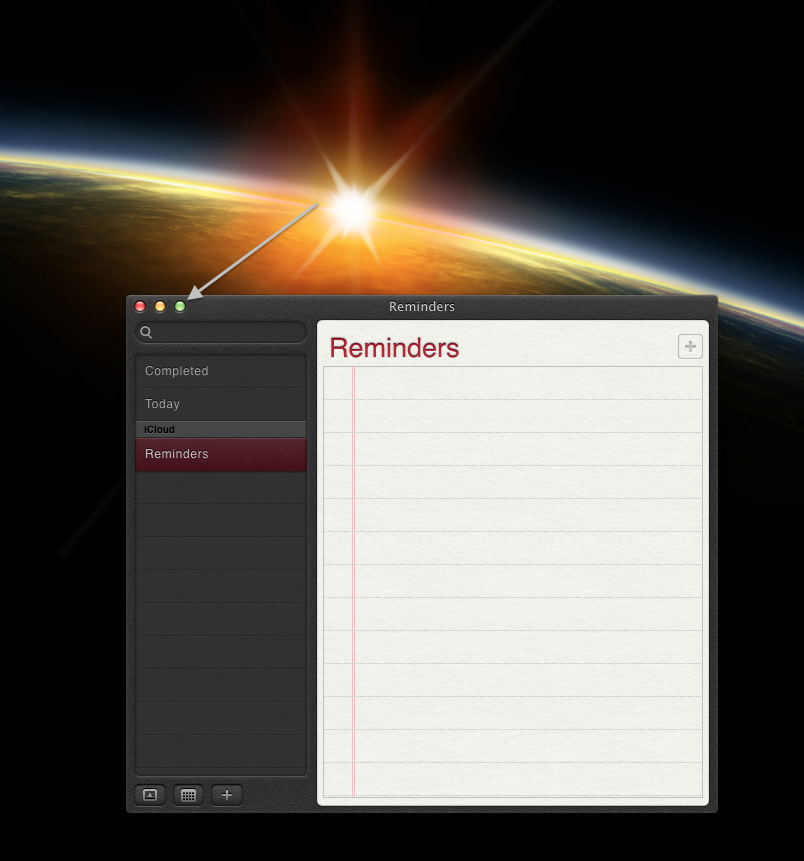Click the new reminder plus button

click(690, 346)
